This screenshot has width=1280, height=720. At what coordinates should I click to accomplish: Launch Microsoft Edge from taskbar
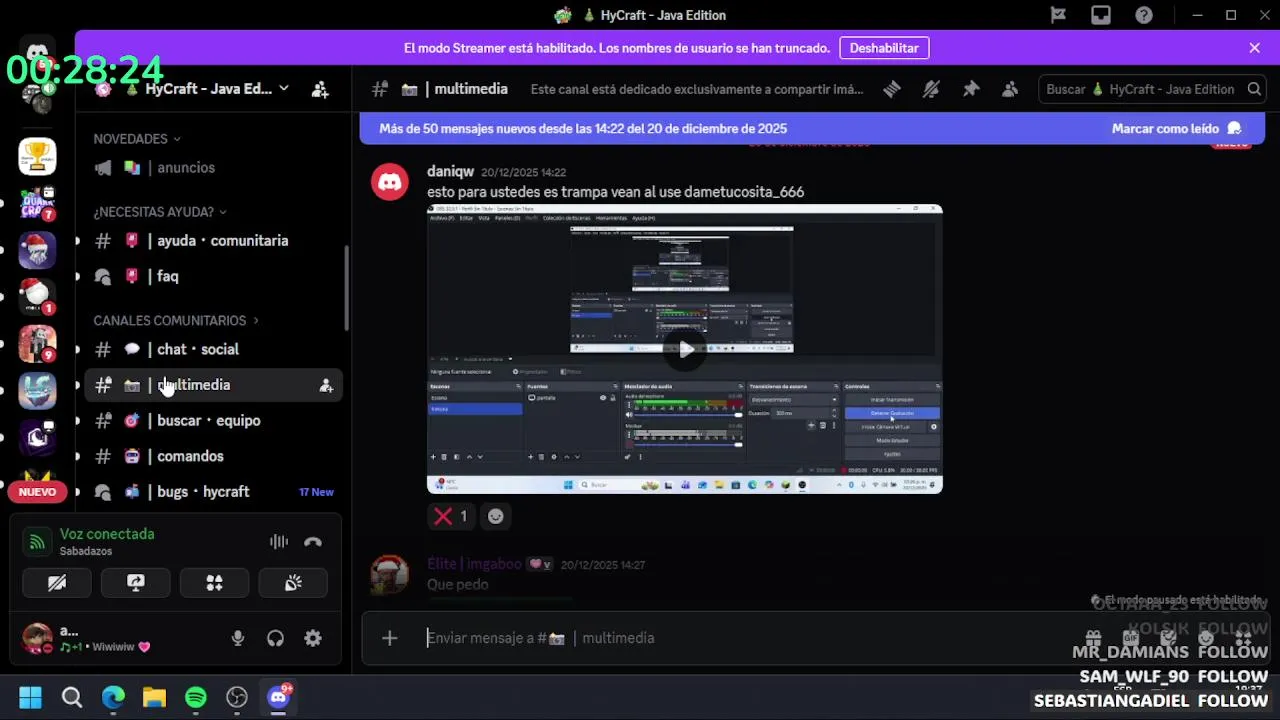pos(113,697)
